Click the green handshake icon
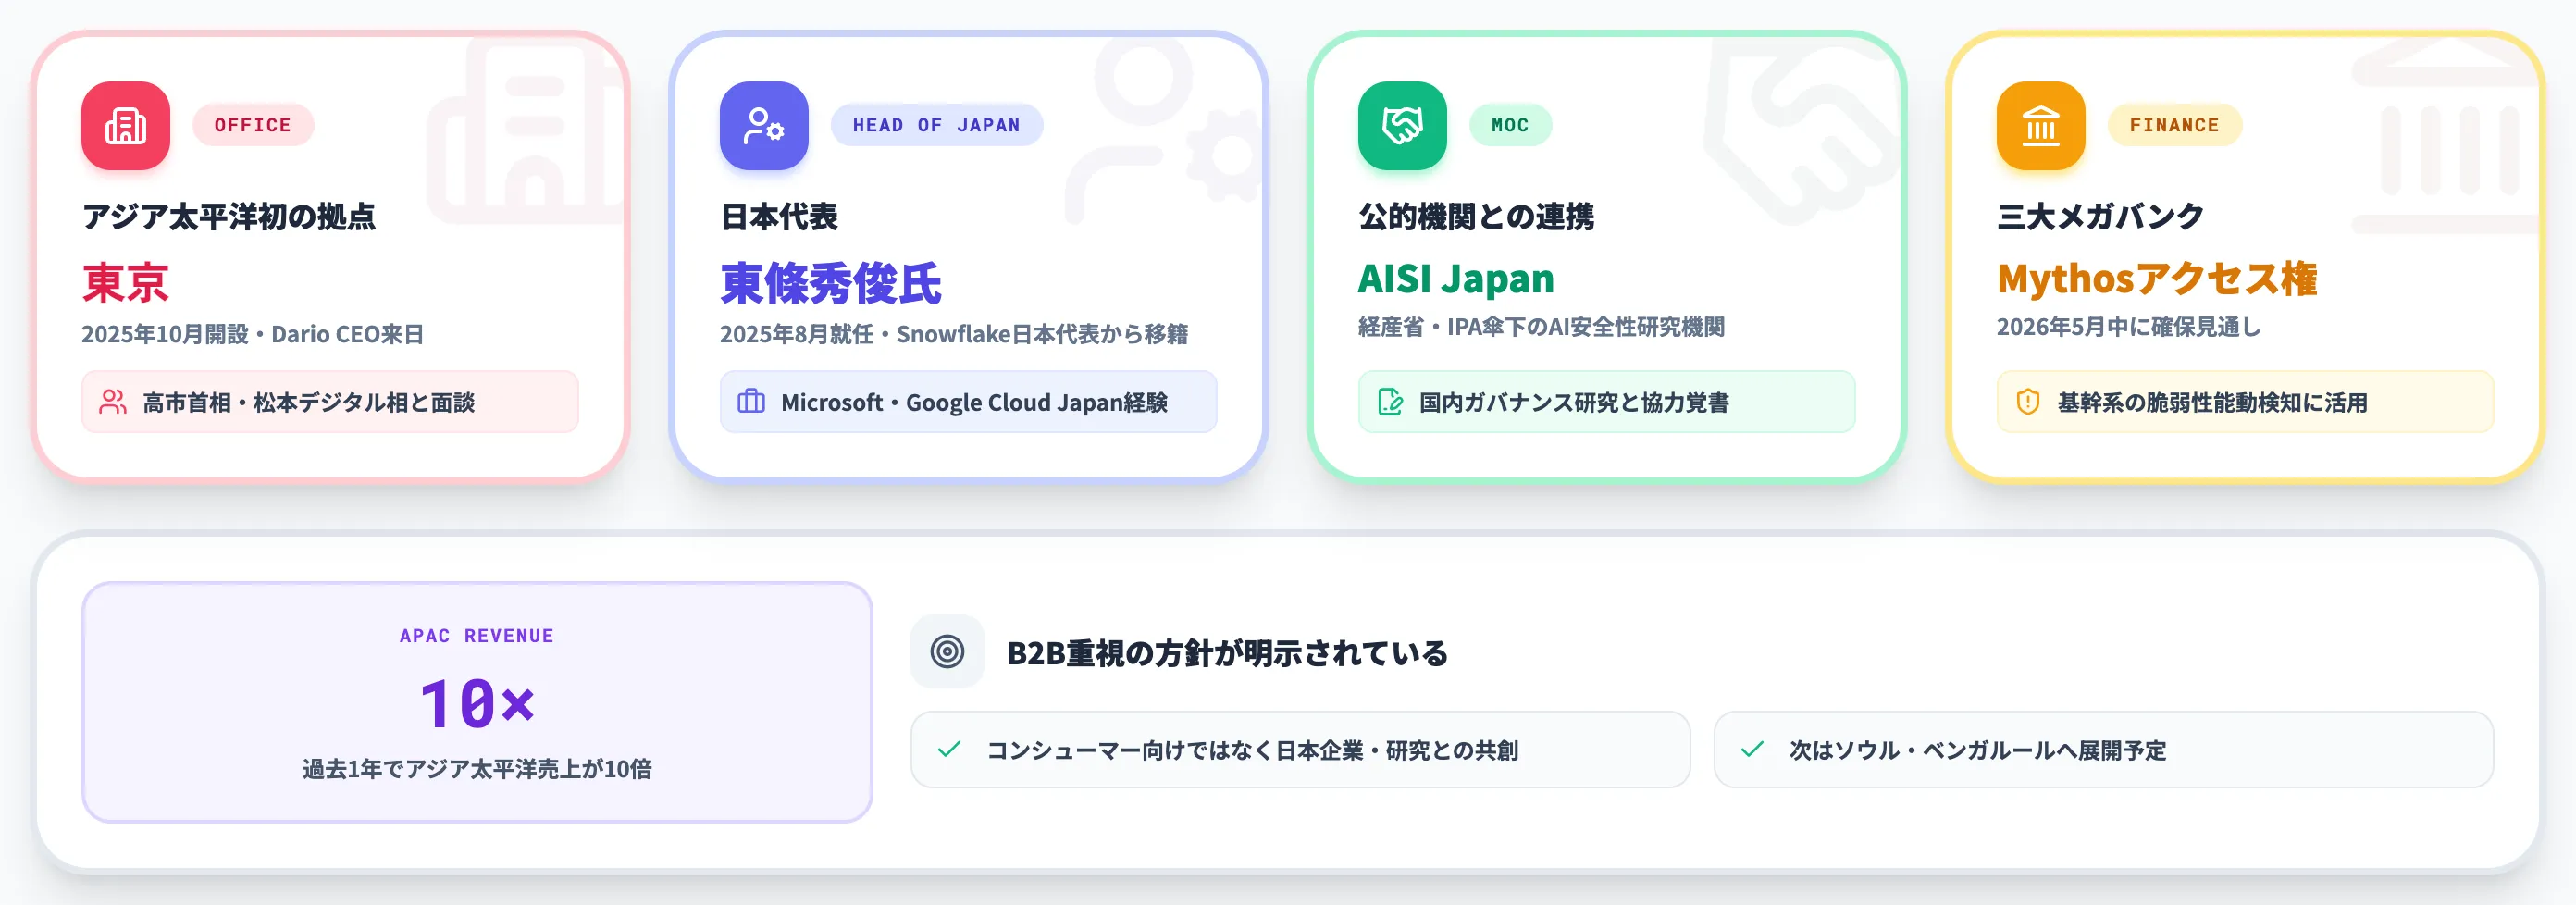Screen dimensions: 2576x905 1402,125
